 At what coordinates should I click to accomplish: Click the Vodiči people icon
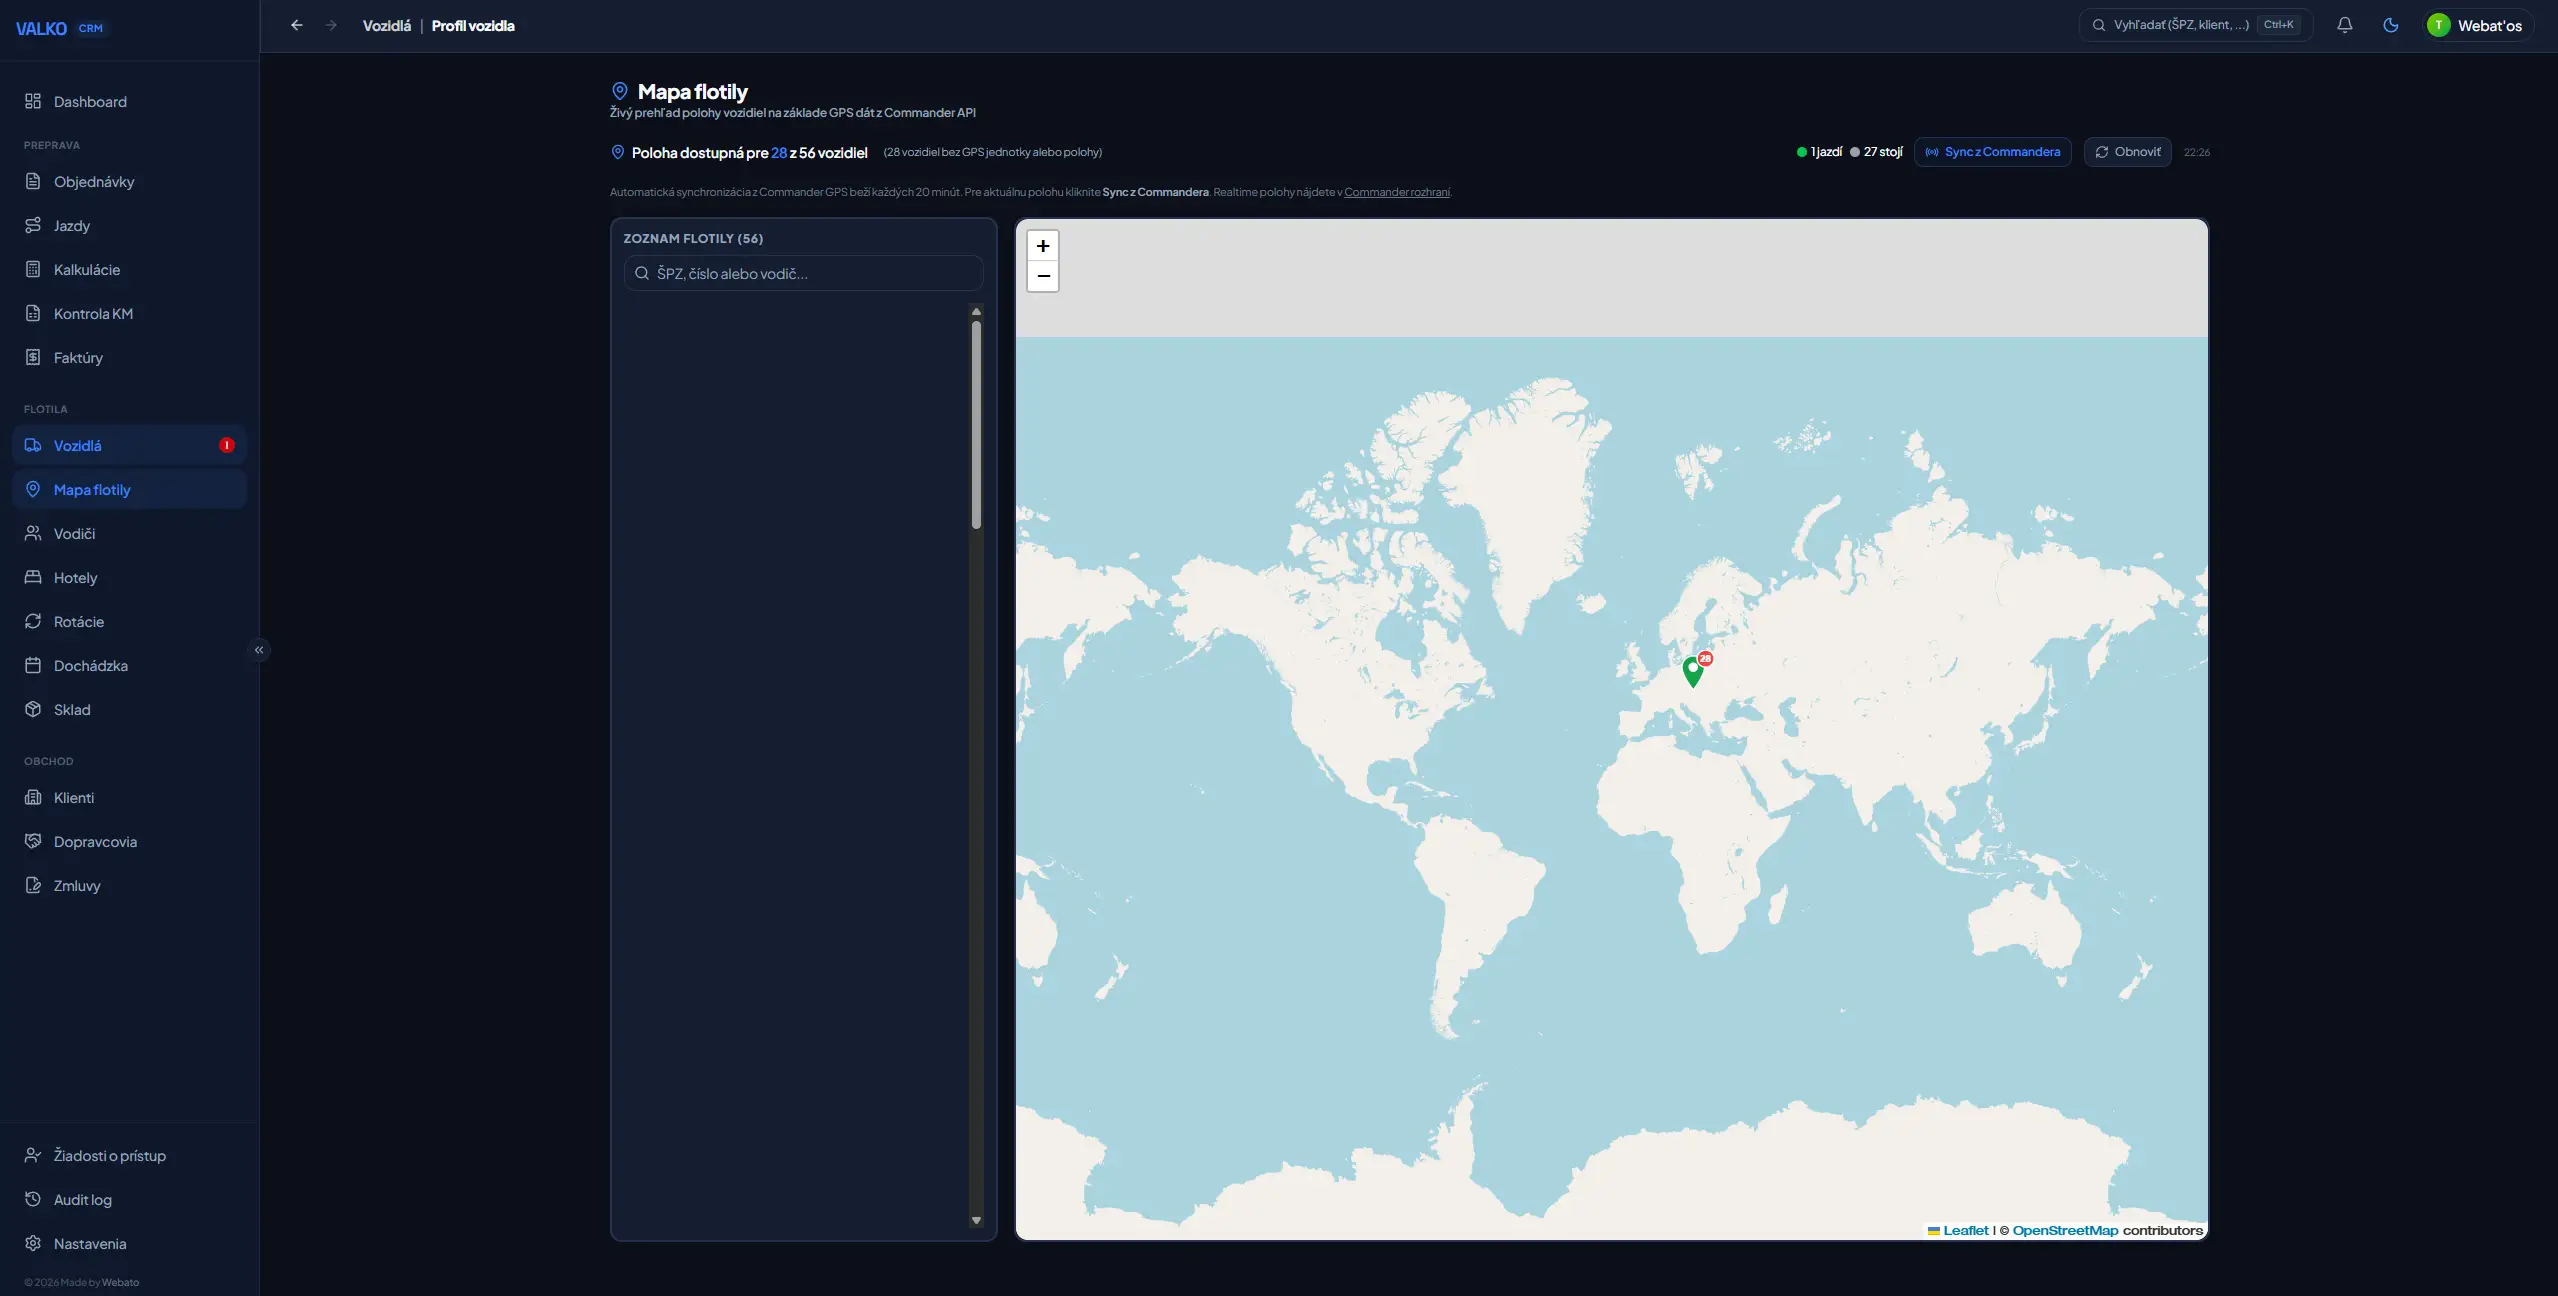tap(33, 534)
